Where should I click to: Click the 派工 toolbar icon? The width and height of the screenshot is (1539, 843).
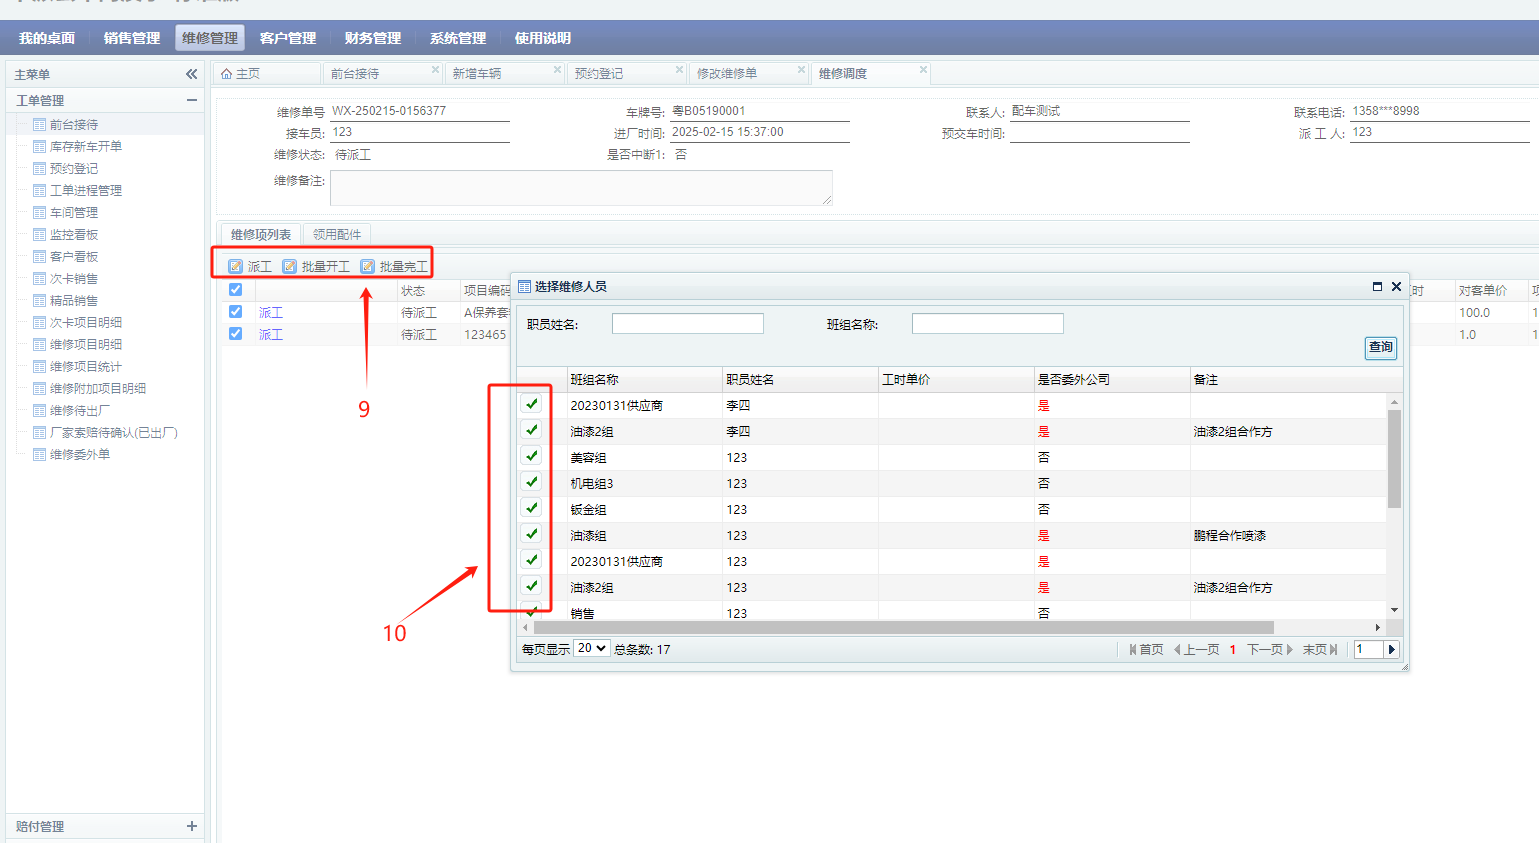pyautogui.click(x=236, y=266)
